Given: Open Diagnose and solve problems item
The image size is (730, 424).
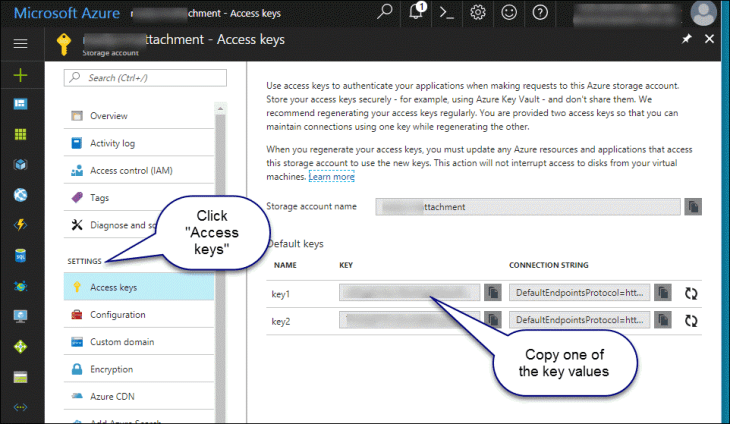Looking at the screenshot, I should [139, 225].
